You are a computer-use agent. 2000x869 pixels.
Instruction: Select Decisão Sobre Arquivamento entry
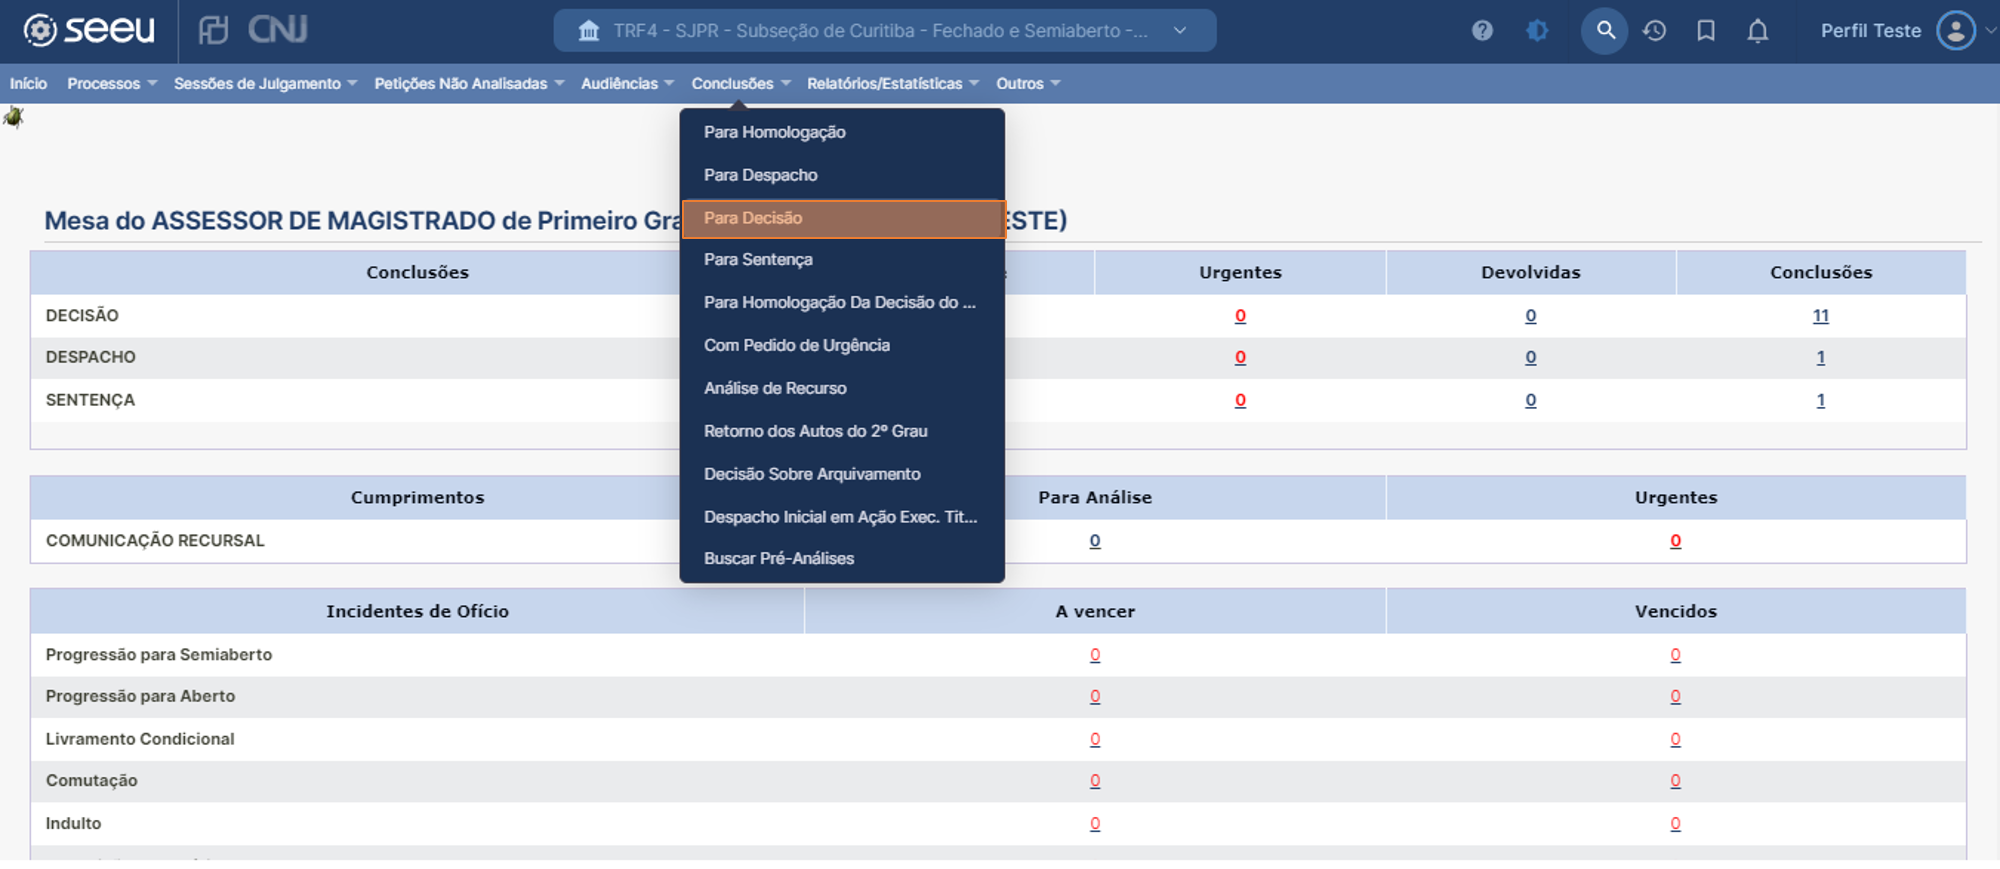click(x=842, y=474)
